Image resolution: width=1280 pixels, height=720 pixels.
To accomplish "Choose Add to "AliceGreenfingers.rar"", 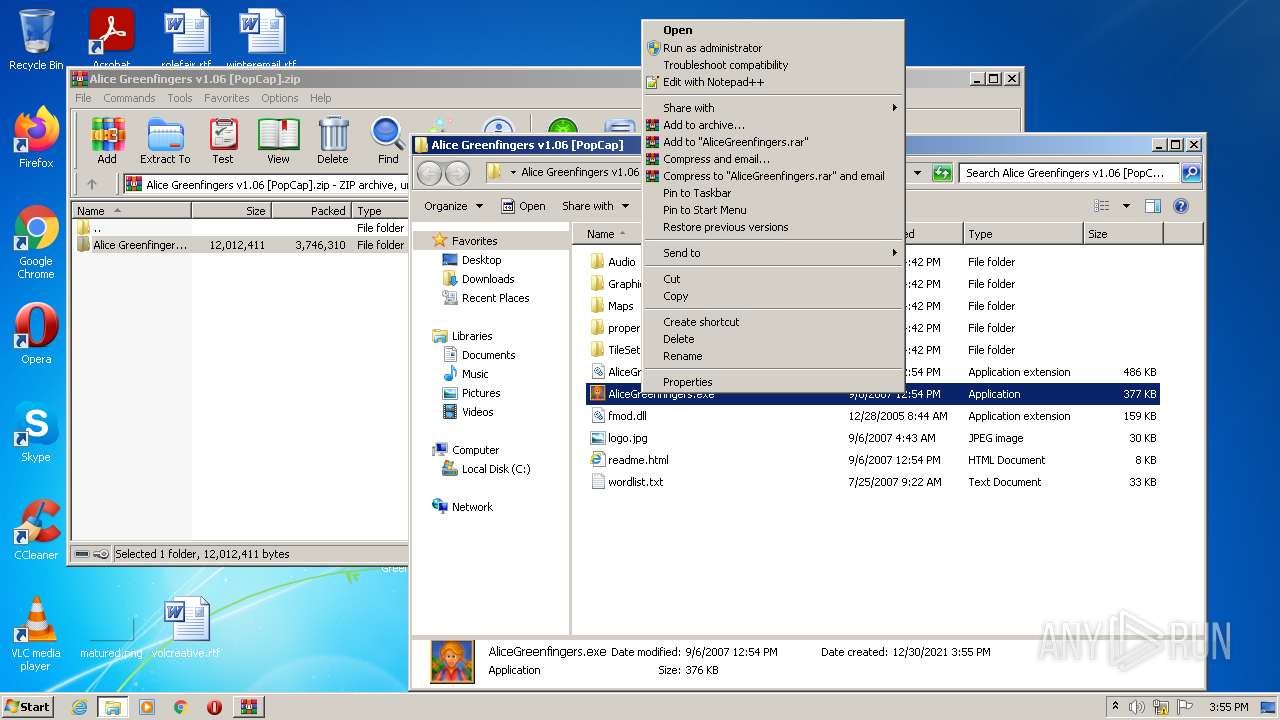I will [735, 142].
